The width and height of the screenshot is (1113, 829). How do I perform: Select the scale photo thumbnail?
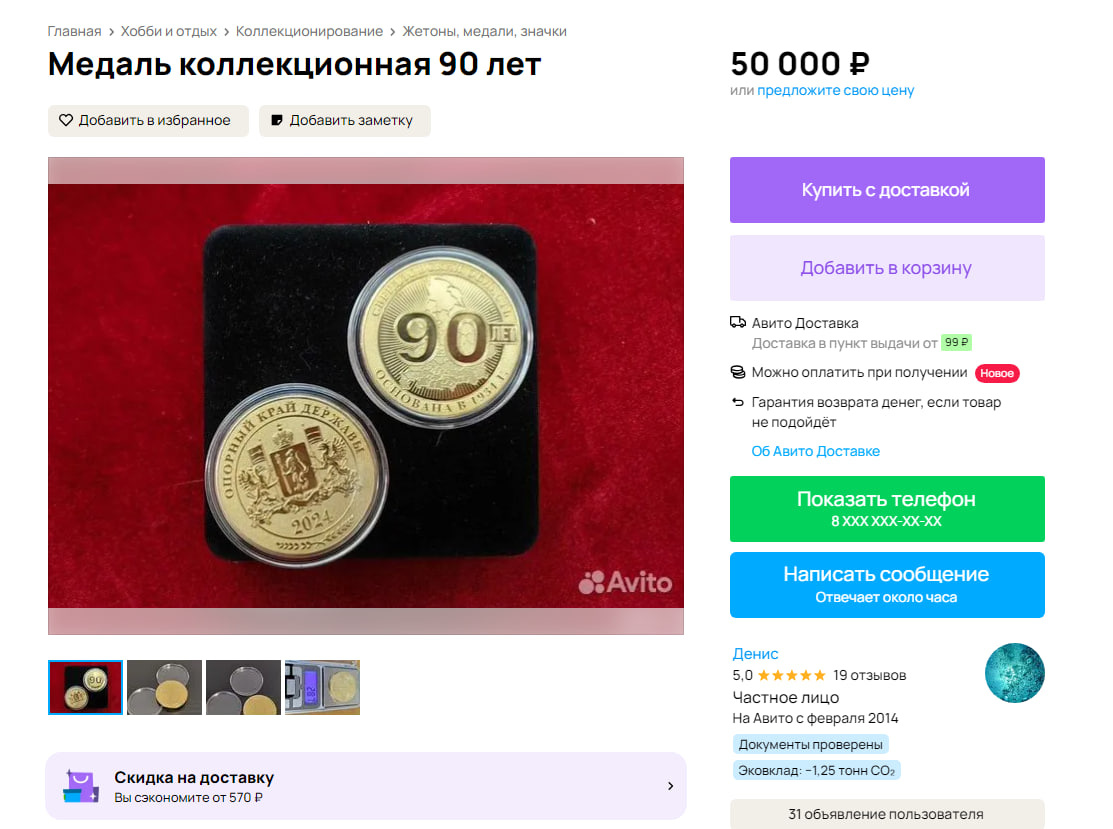click(x=322, y=687)
